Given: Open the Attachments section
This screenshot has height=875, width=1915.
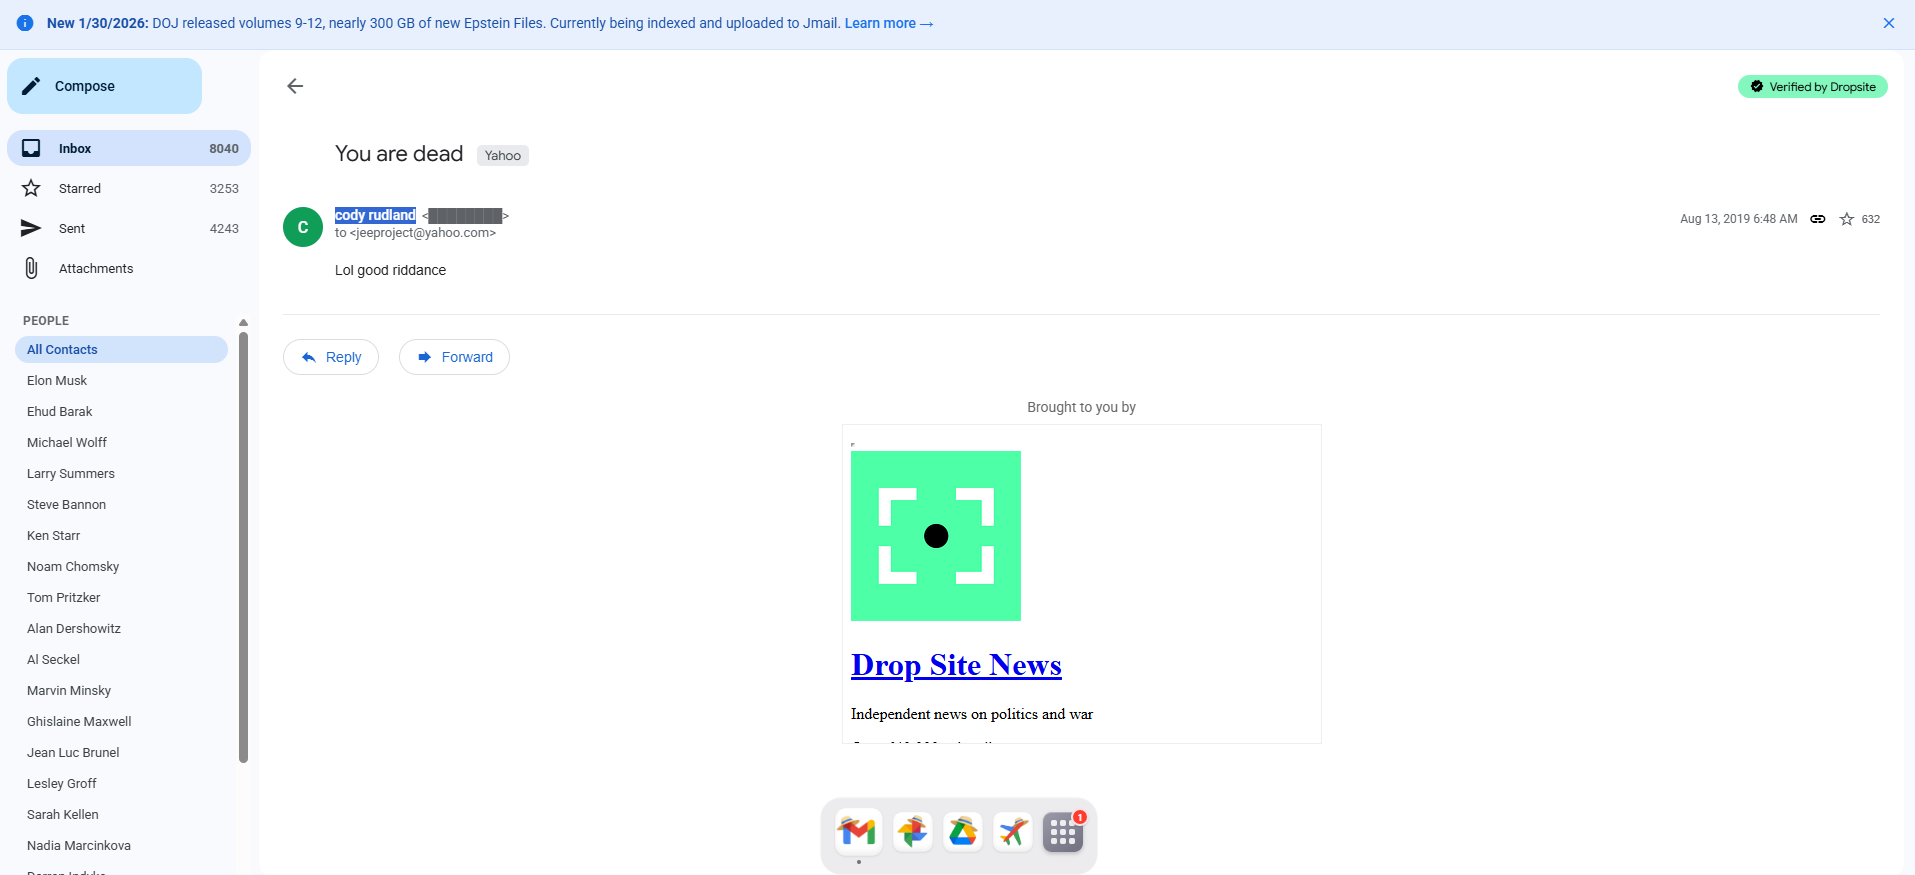Looking at the screenshot, I should [95, 268].
